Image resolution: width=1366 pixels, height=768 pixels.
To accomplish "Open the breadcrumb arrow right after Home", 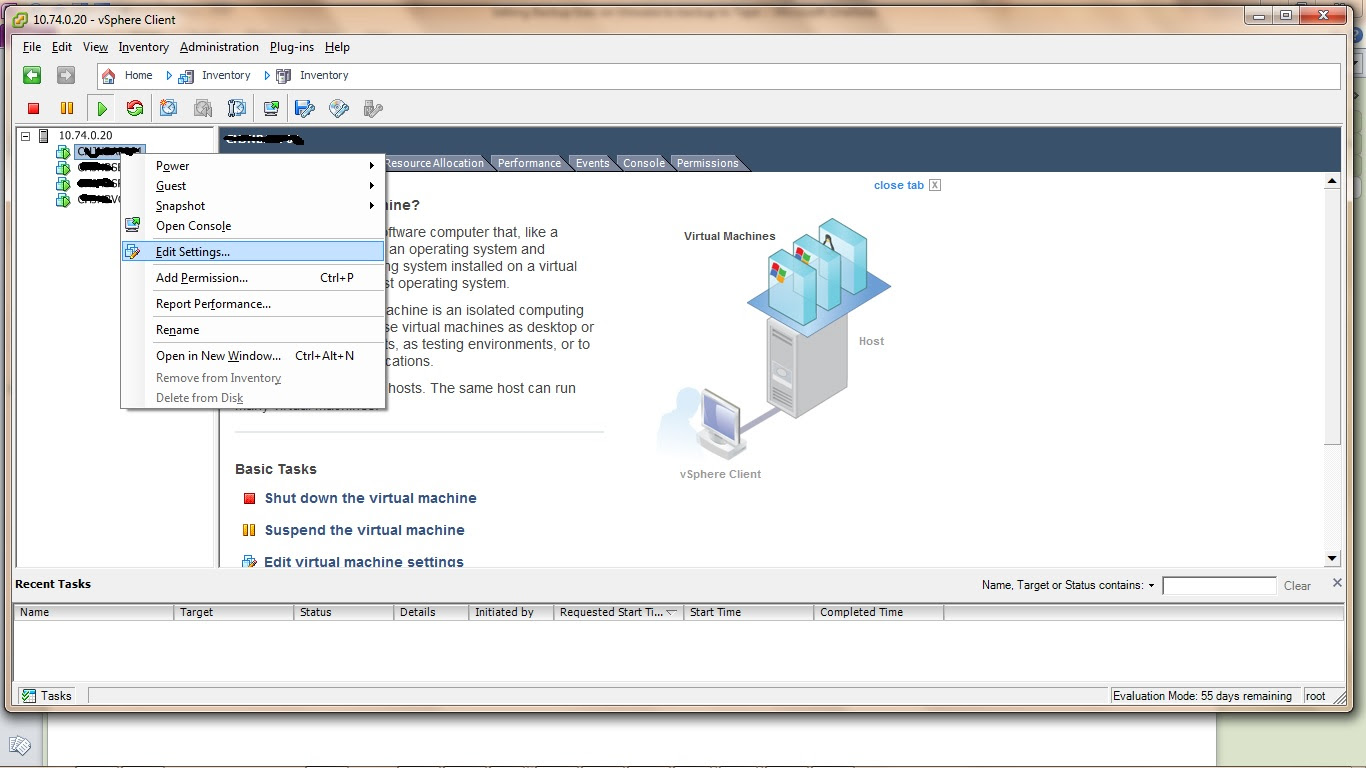I will (168, 75).
